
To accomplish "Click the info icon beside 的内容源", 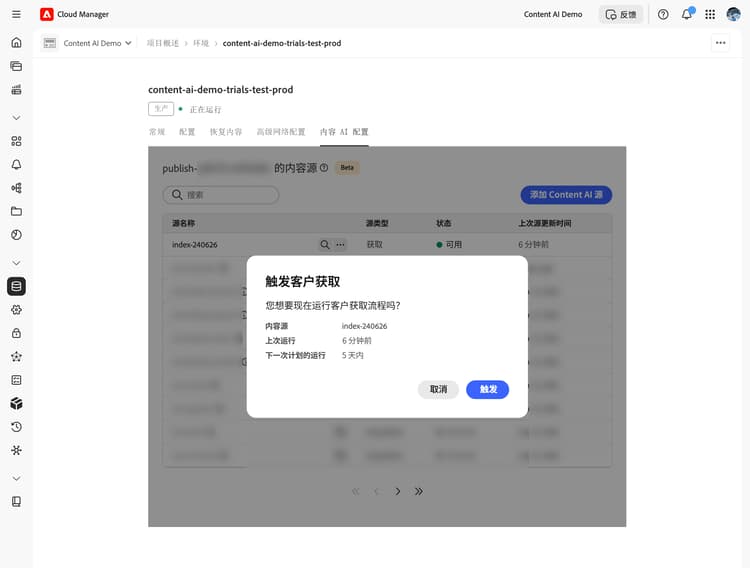I will tap(324, 168).
